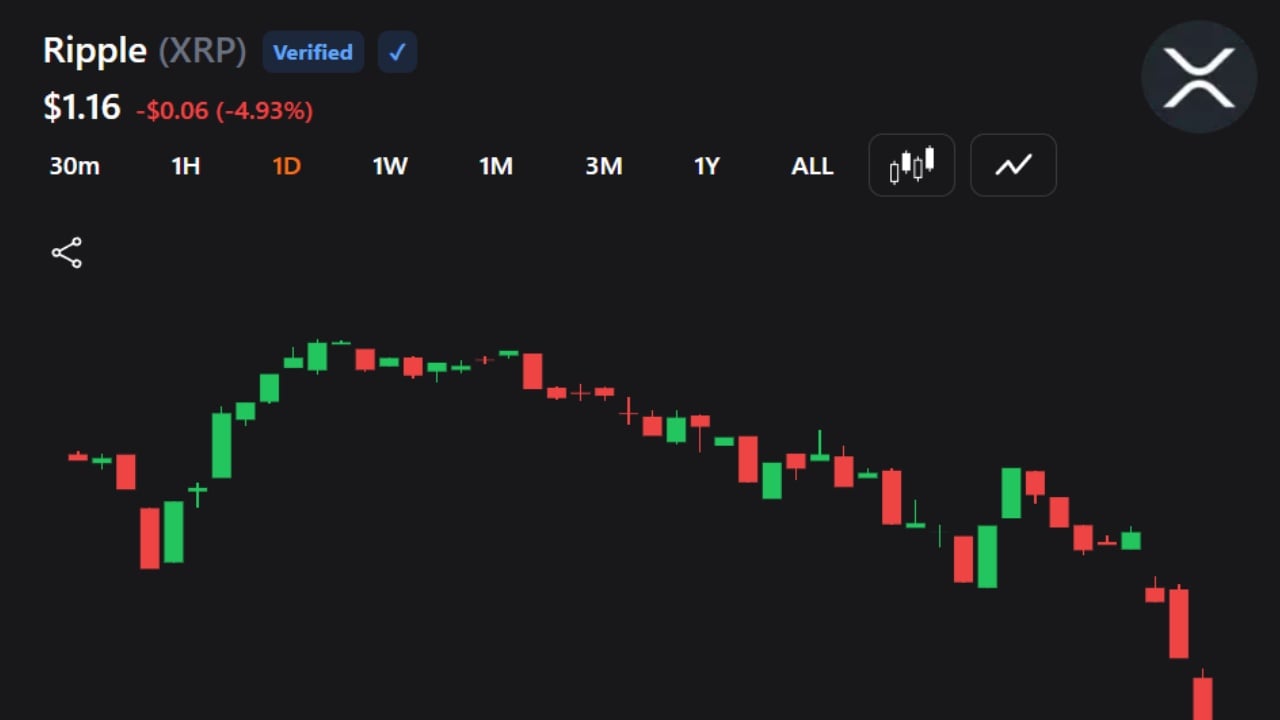
Task: Click the XRP logo icon
Action: point(1199,77)
